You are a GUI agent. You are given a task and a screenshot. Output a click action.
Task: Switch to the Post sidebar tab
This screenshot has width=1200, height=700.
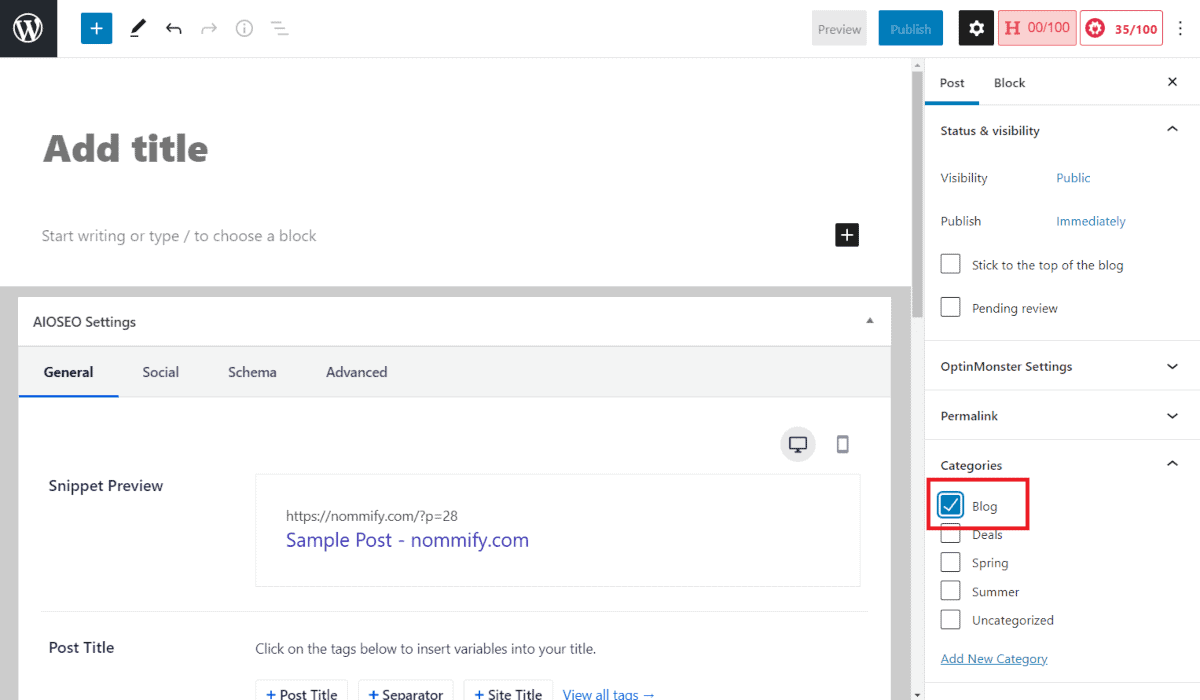[952, 82]
